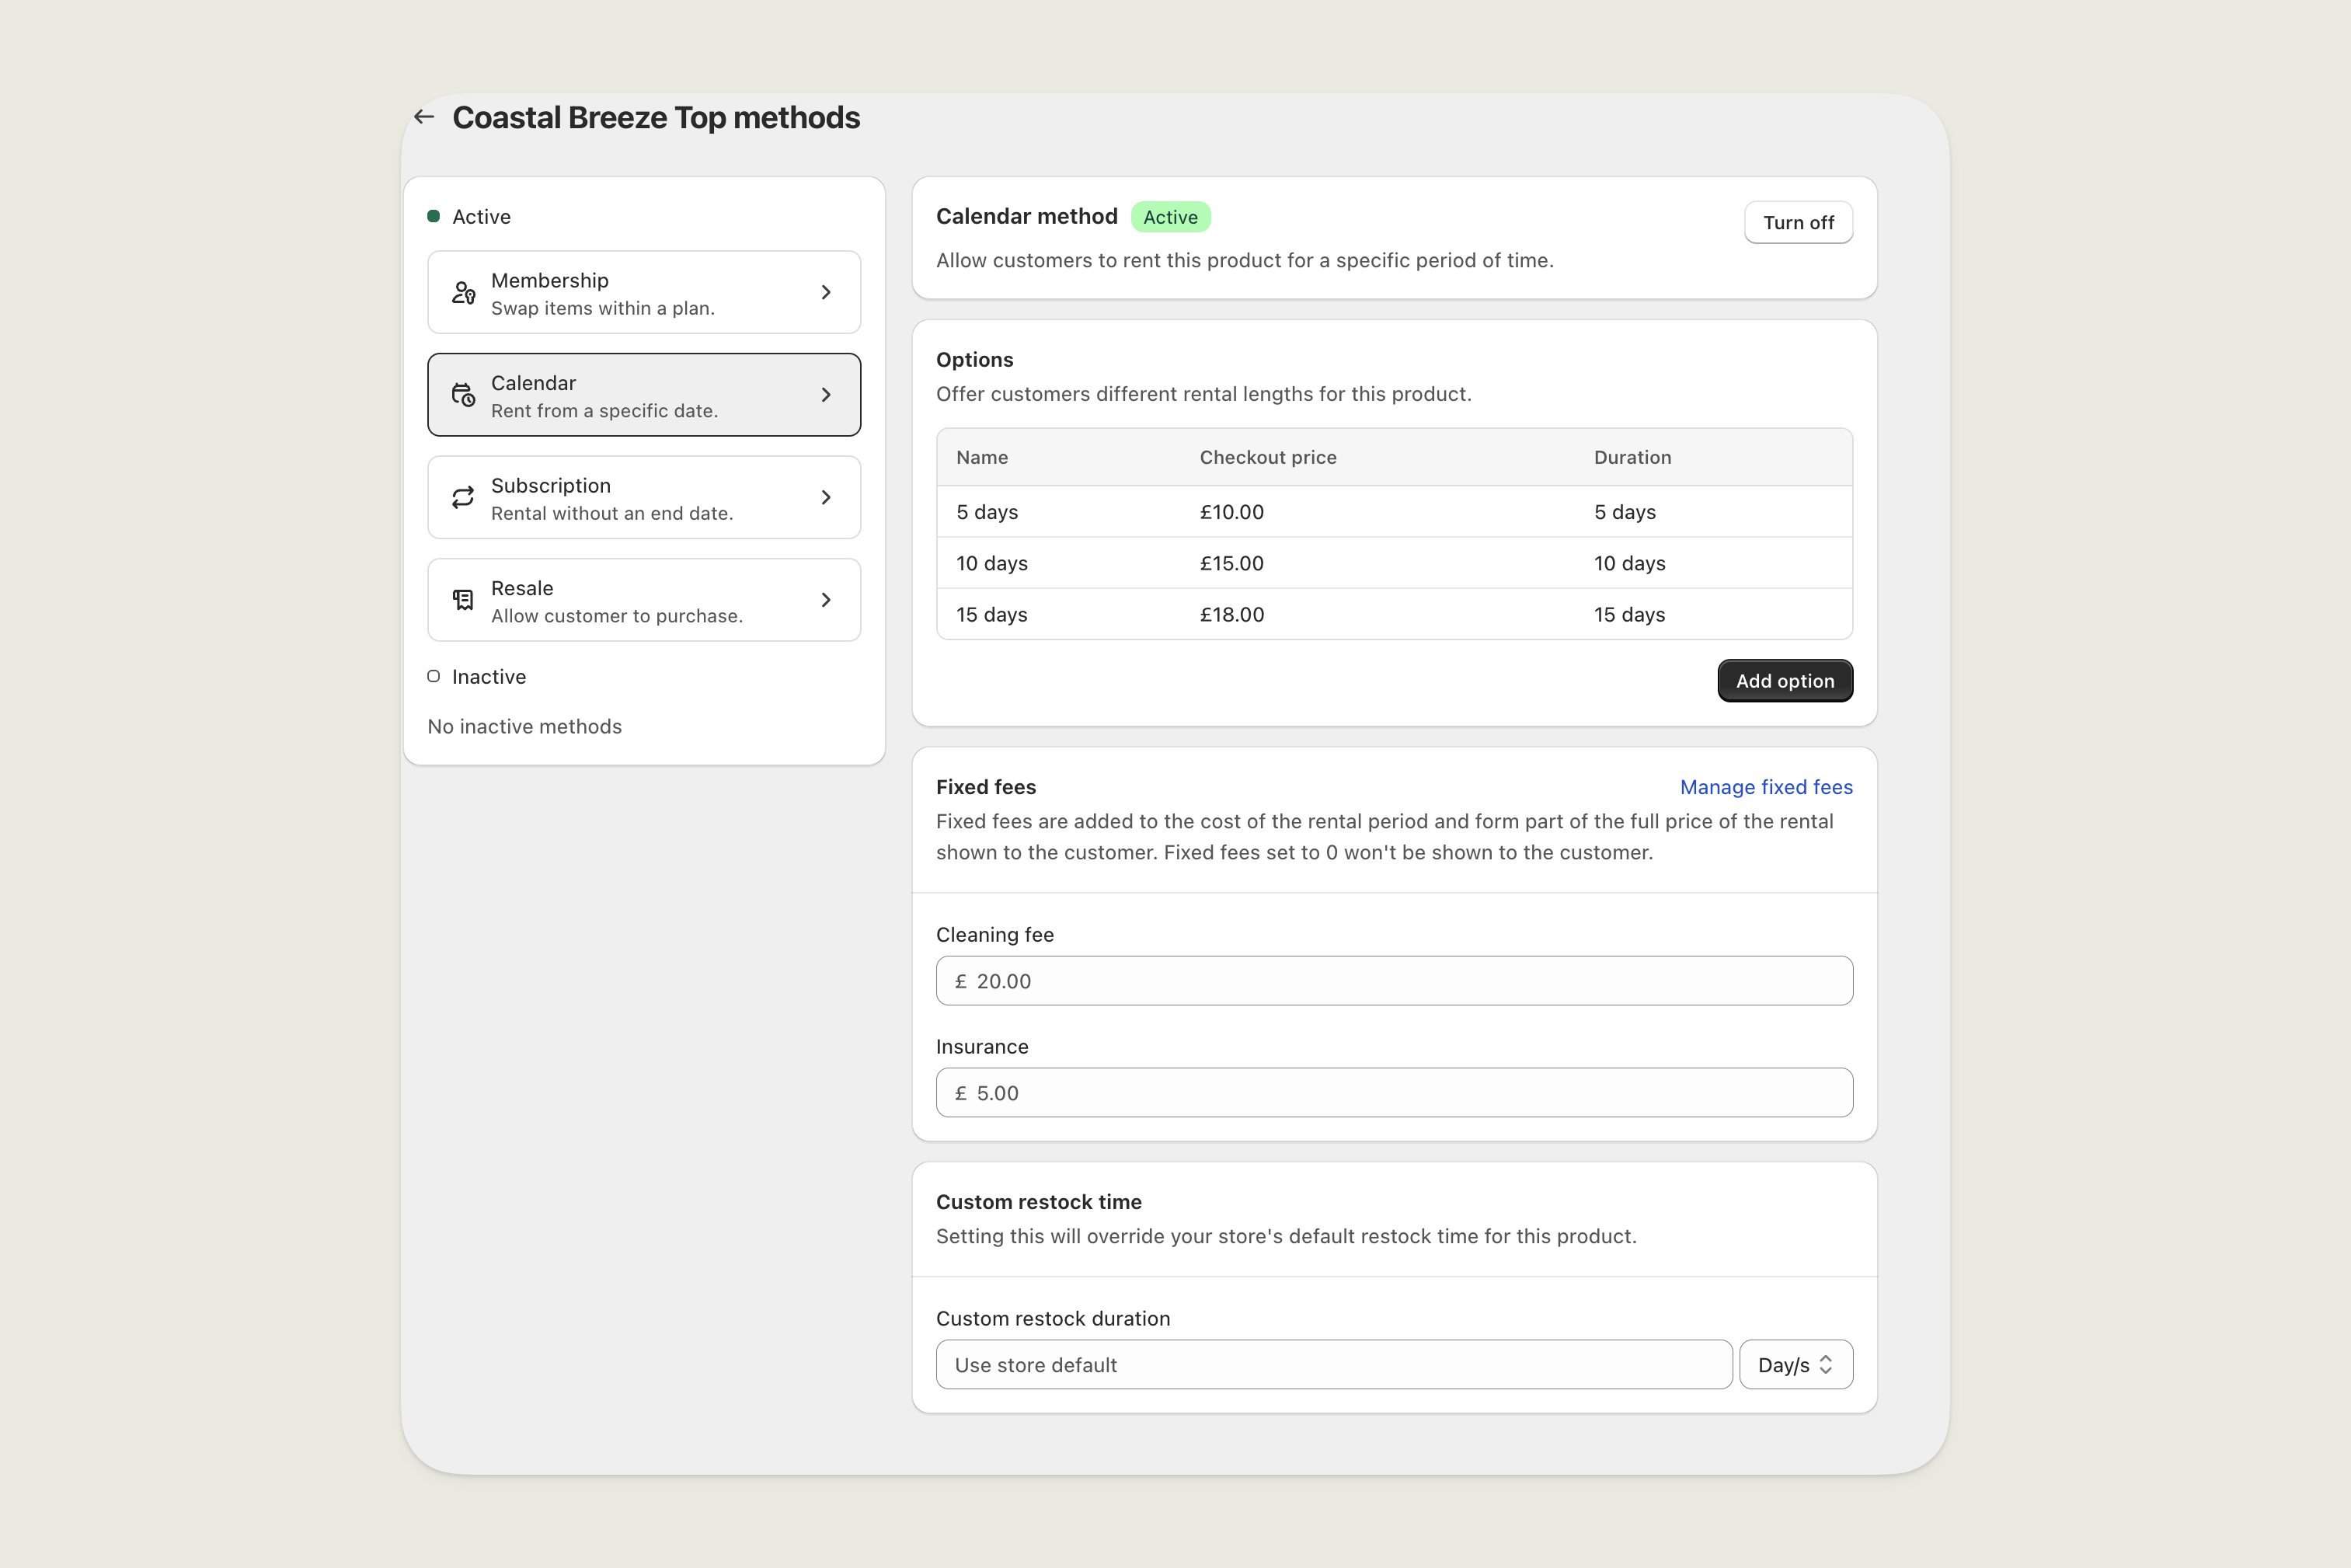Screen dimensions: 2351x1568
Task: Click the green Active status dot
Action: click(434, 216)
